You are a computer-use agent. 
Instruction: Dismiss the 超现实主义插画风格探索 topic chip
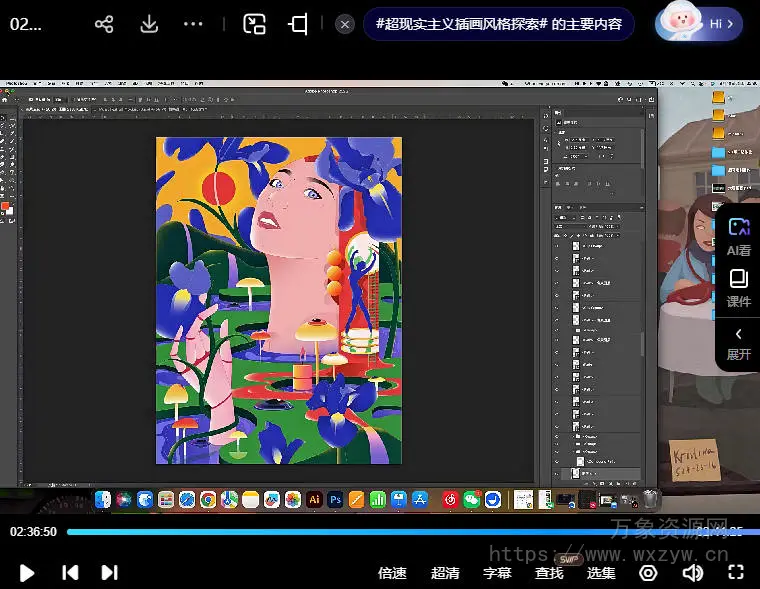click(345, 24)
